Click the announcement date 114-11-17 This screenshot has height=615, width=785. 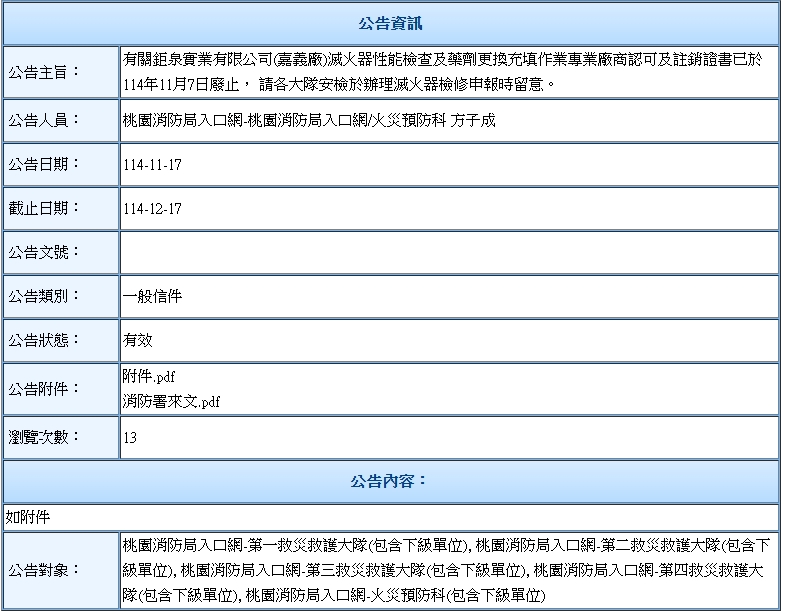pos(152,164)
